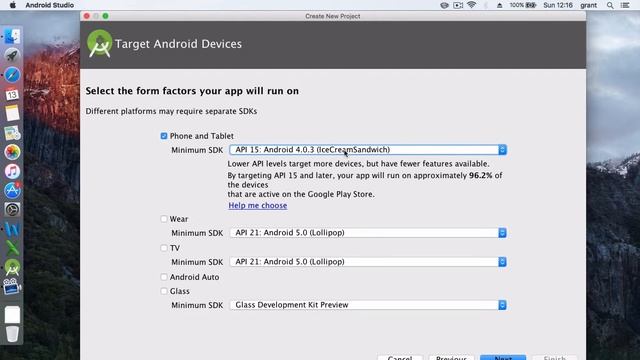Open Wear Minimum SDK dropdown

click(368, 233)
